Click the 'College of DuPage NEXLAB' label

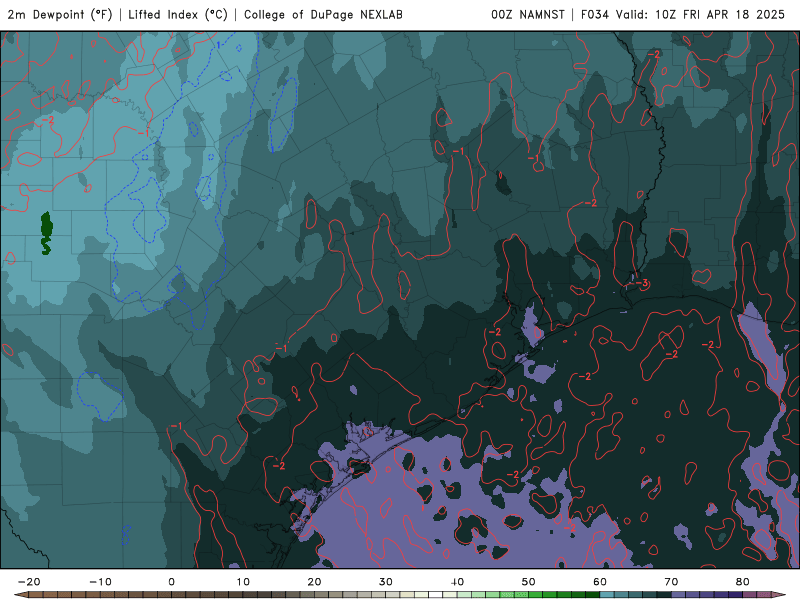point(323,14)
